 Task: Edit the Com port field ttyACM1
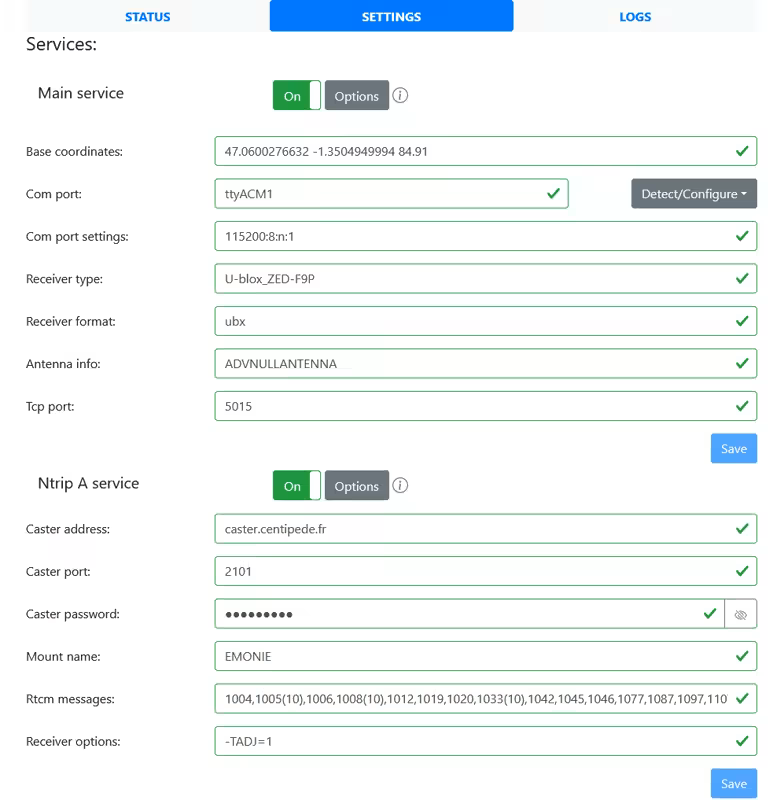pyautogui.click(x=380, y=194)
